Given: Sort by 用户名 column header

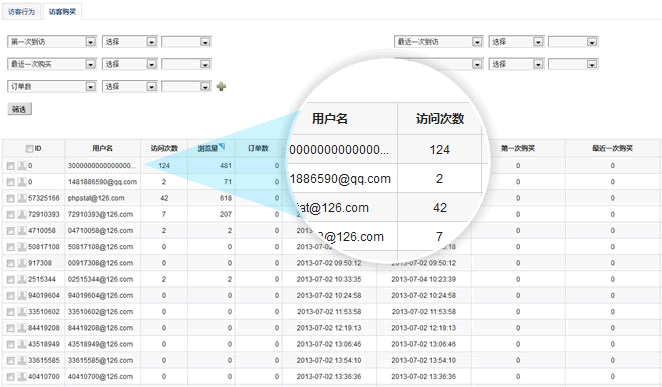Looking at the screenshot, I should click(103, 148).
